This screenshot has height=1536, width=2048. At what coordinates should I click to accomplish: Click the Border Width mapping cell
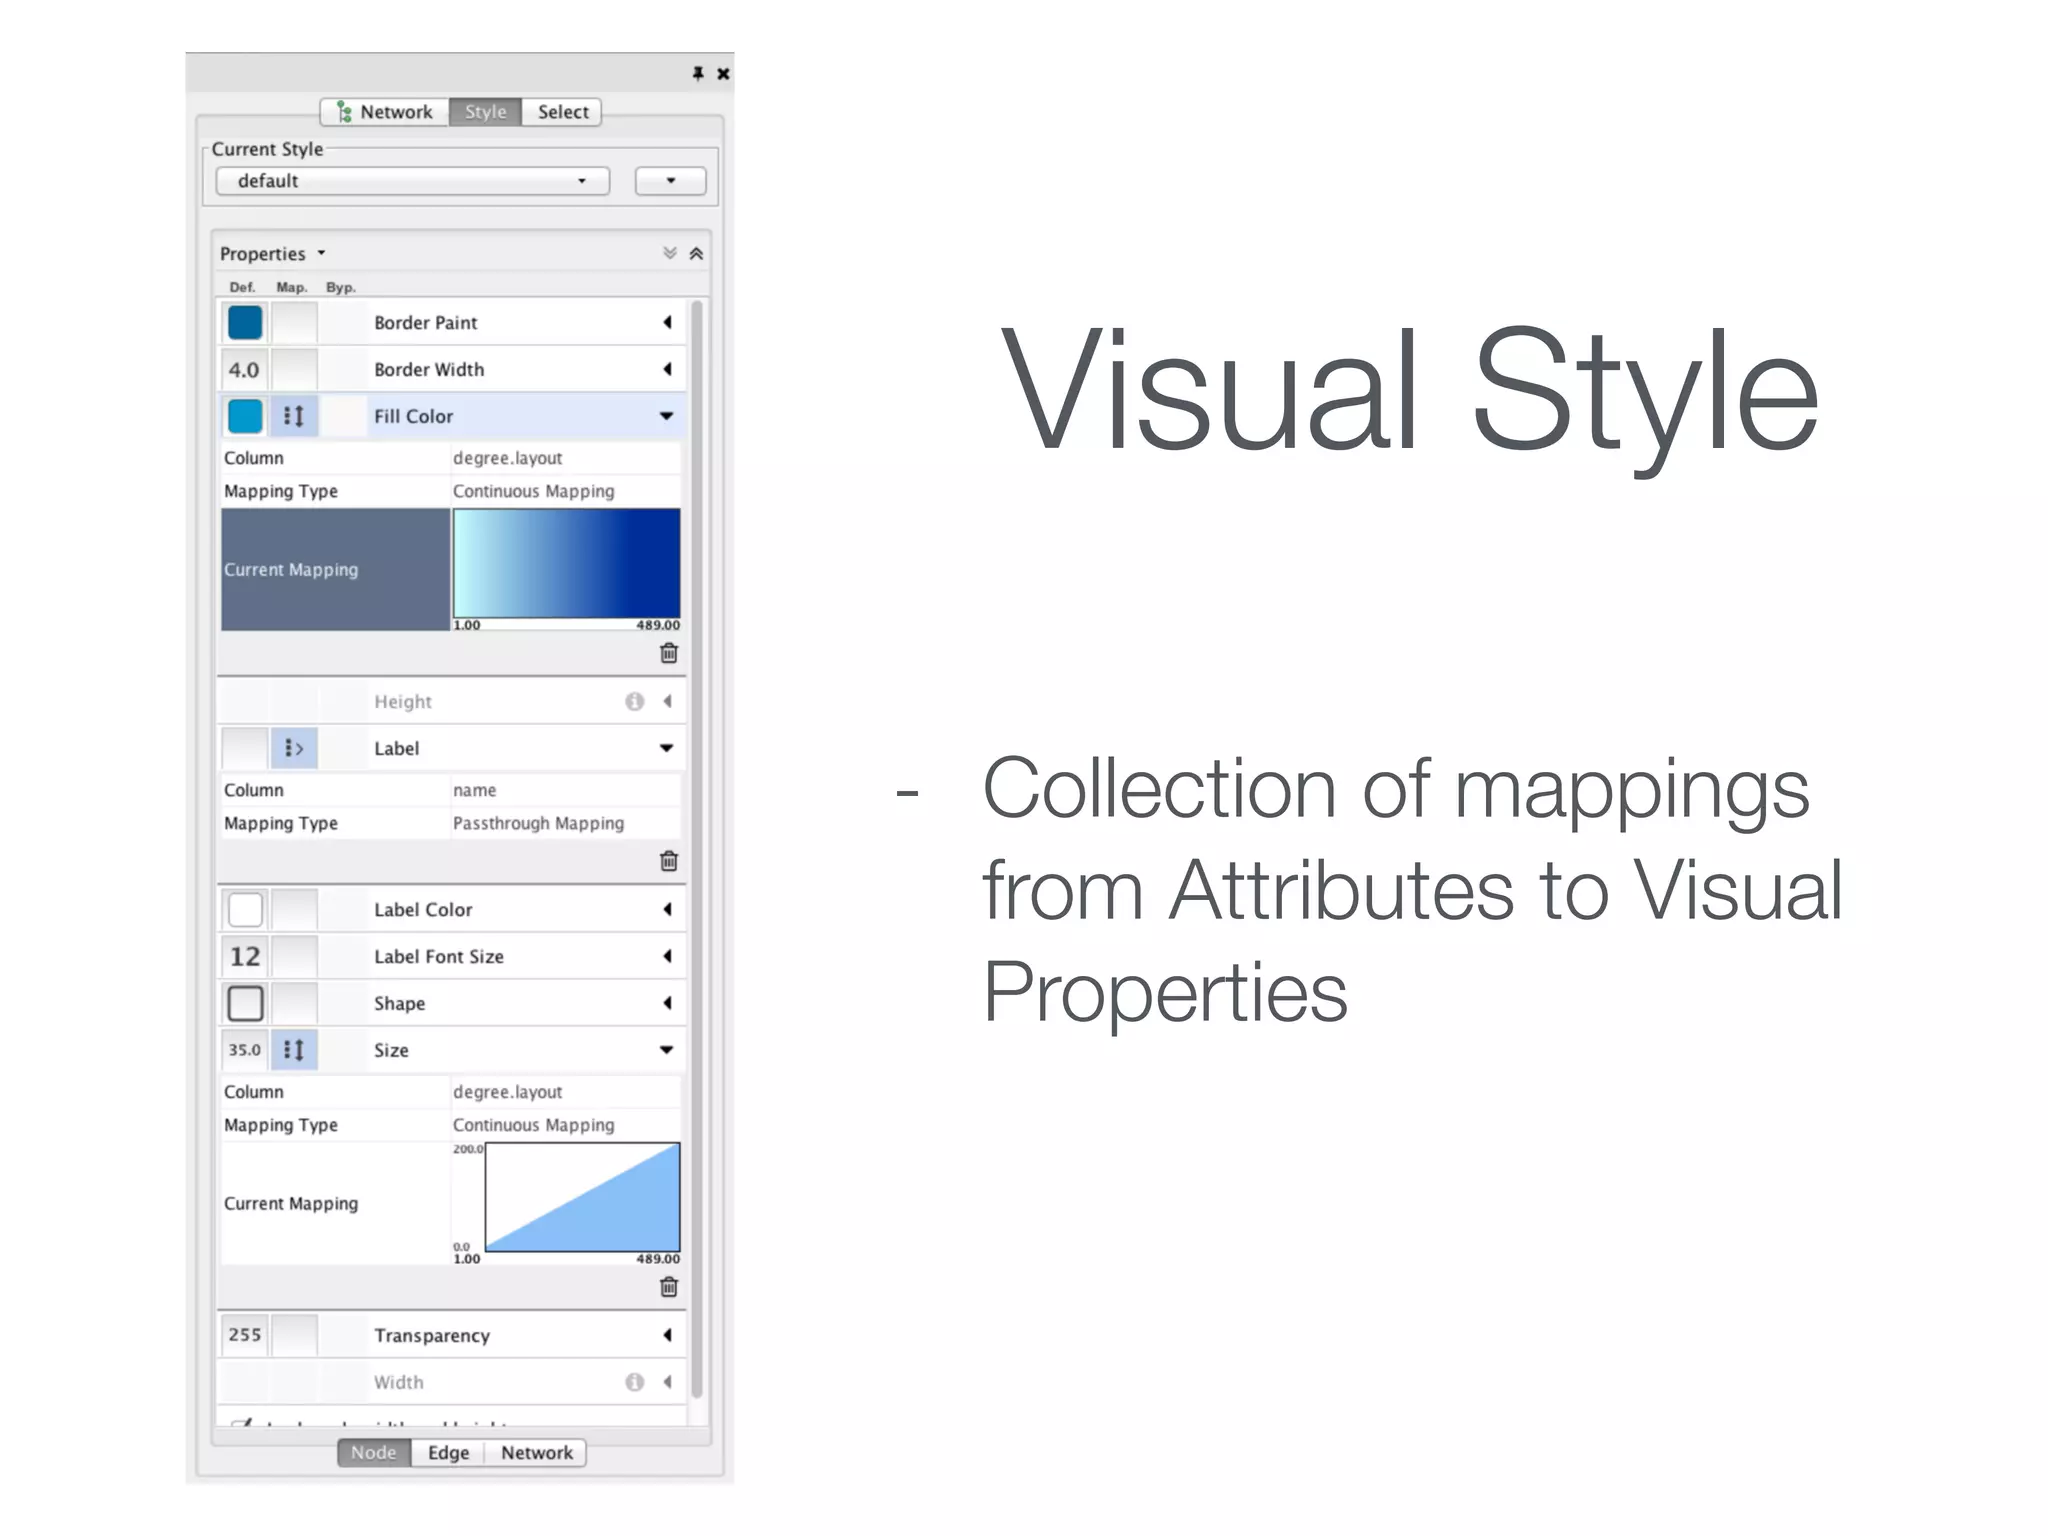click(295, 370)
